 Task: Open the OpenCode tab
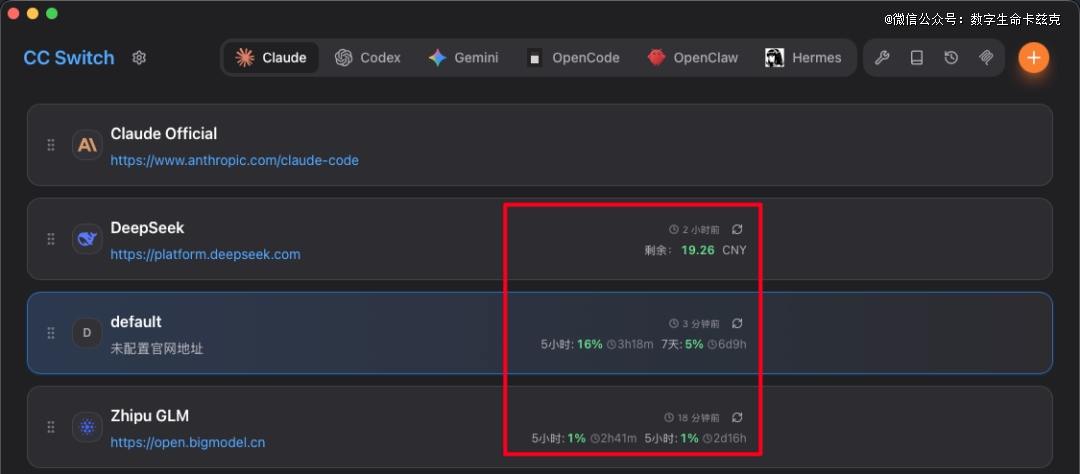pyautogui.click(x=574, y=58)
